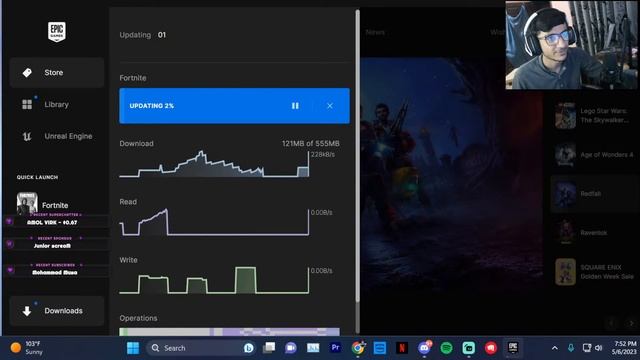Open Bing chat icon in search box
The height and width of the screenshot is (360, 640).
tap(249, 348)
